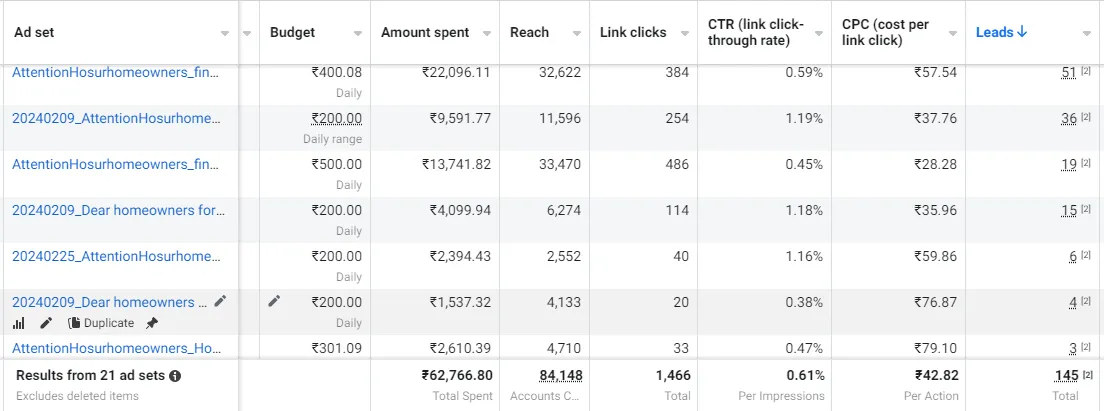Open the 20240209_AttentionHosurhome ad set link

[x=116, y=118]
